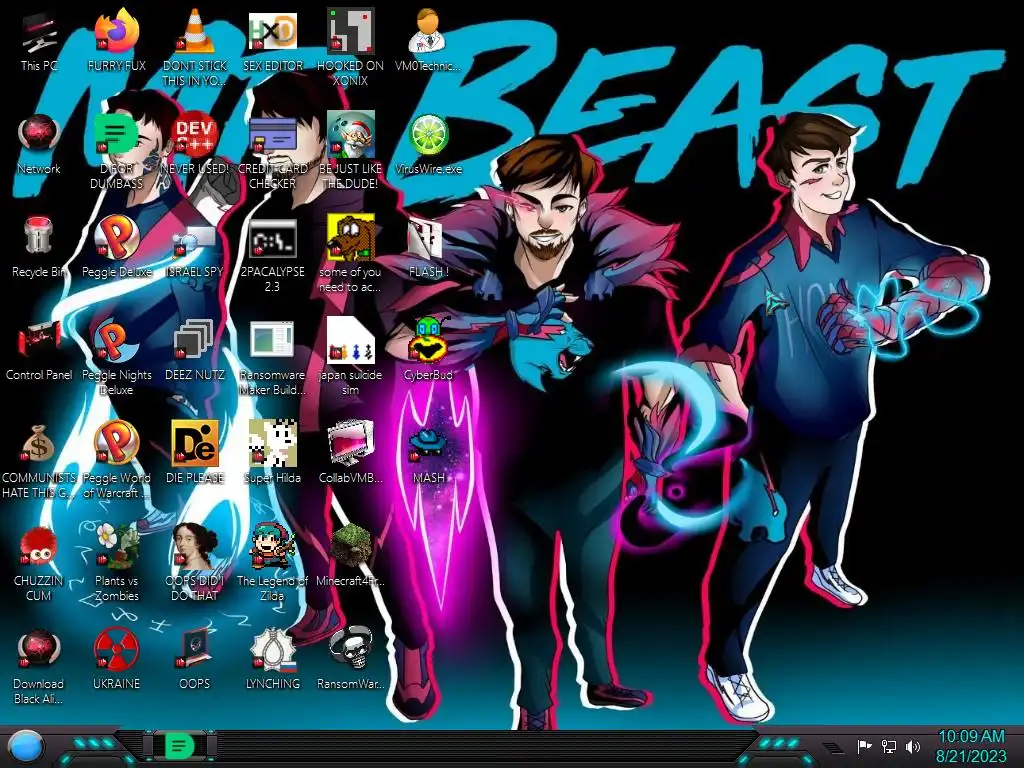The height and width of the screenshot is (768, 1024).
Task: Open the CyberBud desktop icon
Action: (x=428, y=340)
